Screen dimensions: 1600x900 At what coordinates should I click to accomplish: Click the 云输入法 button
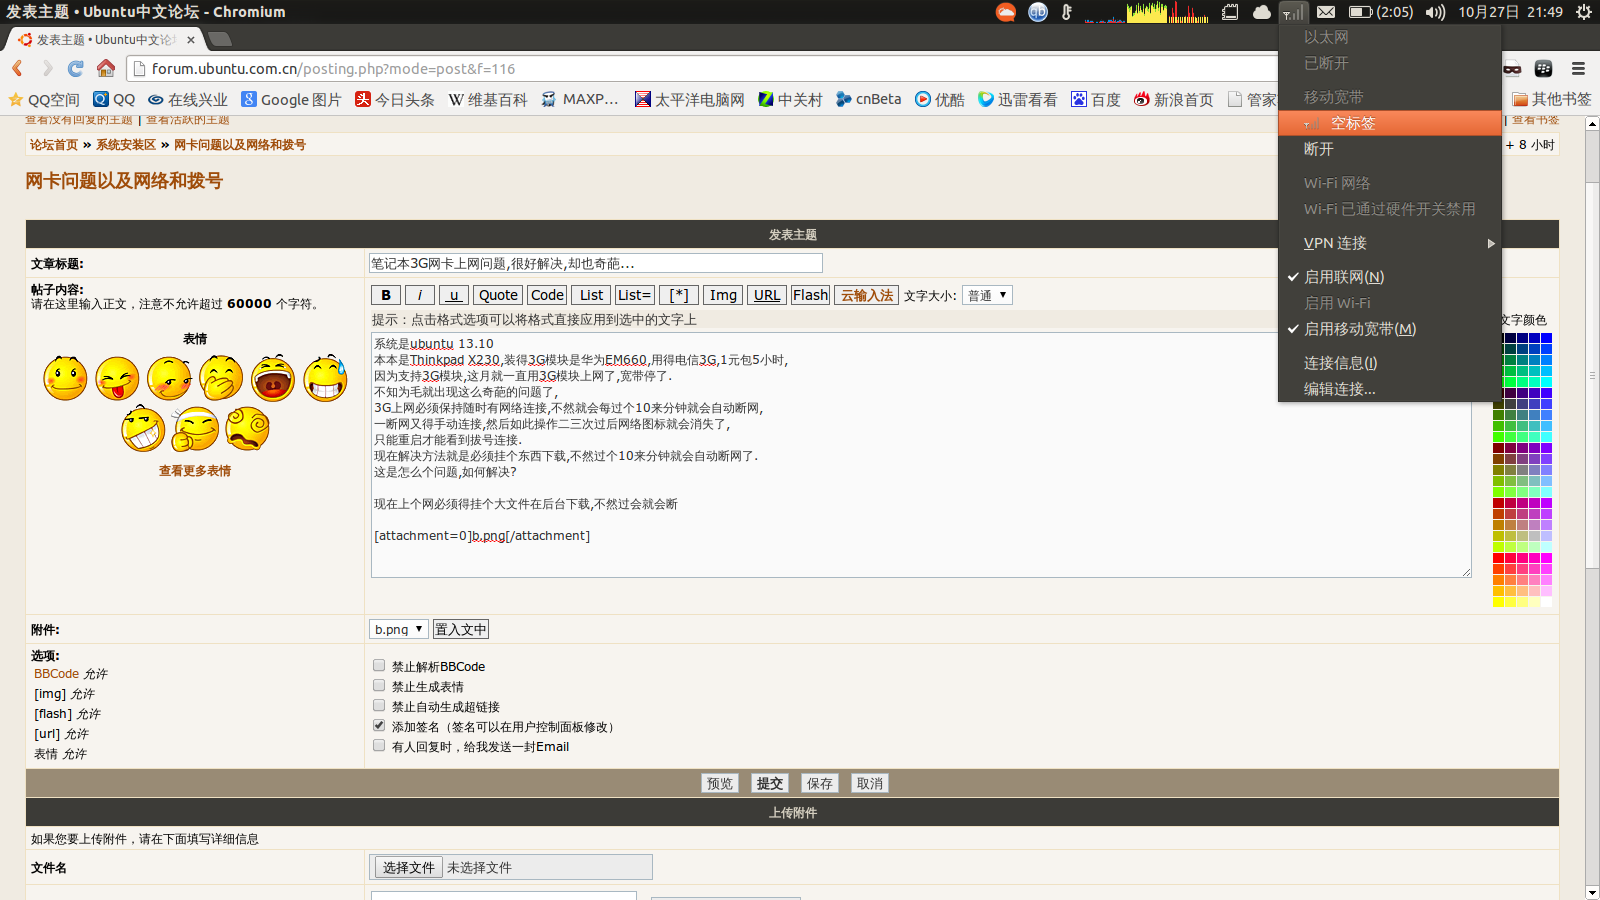[x=866, y=295]
